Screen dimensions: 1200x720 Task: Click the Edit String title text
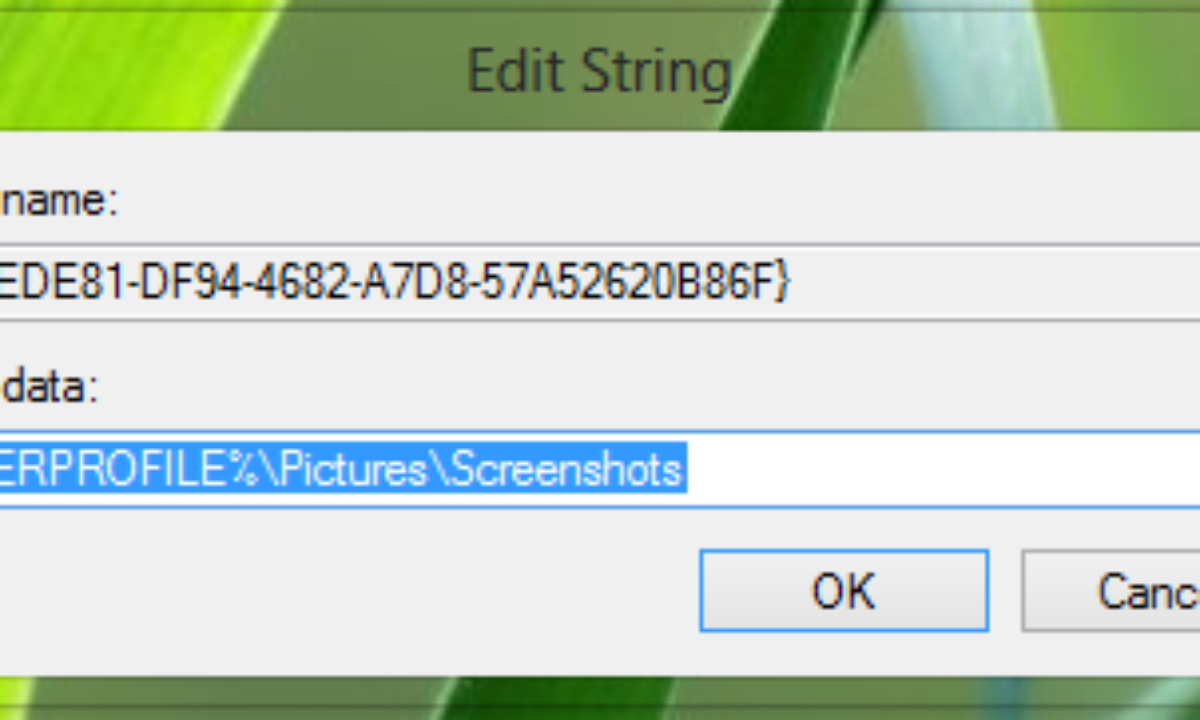tap(599, 72)
